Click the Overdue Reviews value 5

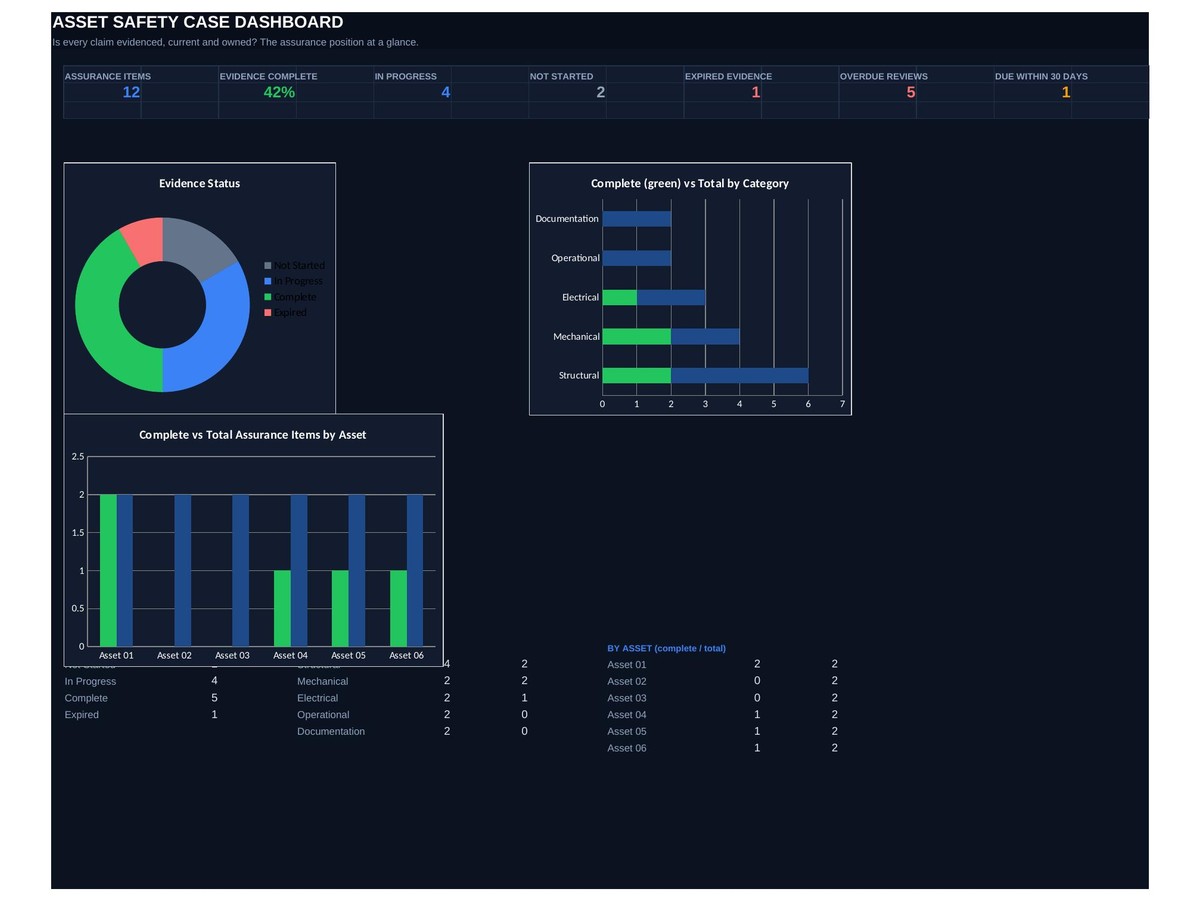point(911,92)
